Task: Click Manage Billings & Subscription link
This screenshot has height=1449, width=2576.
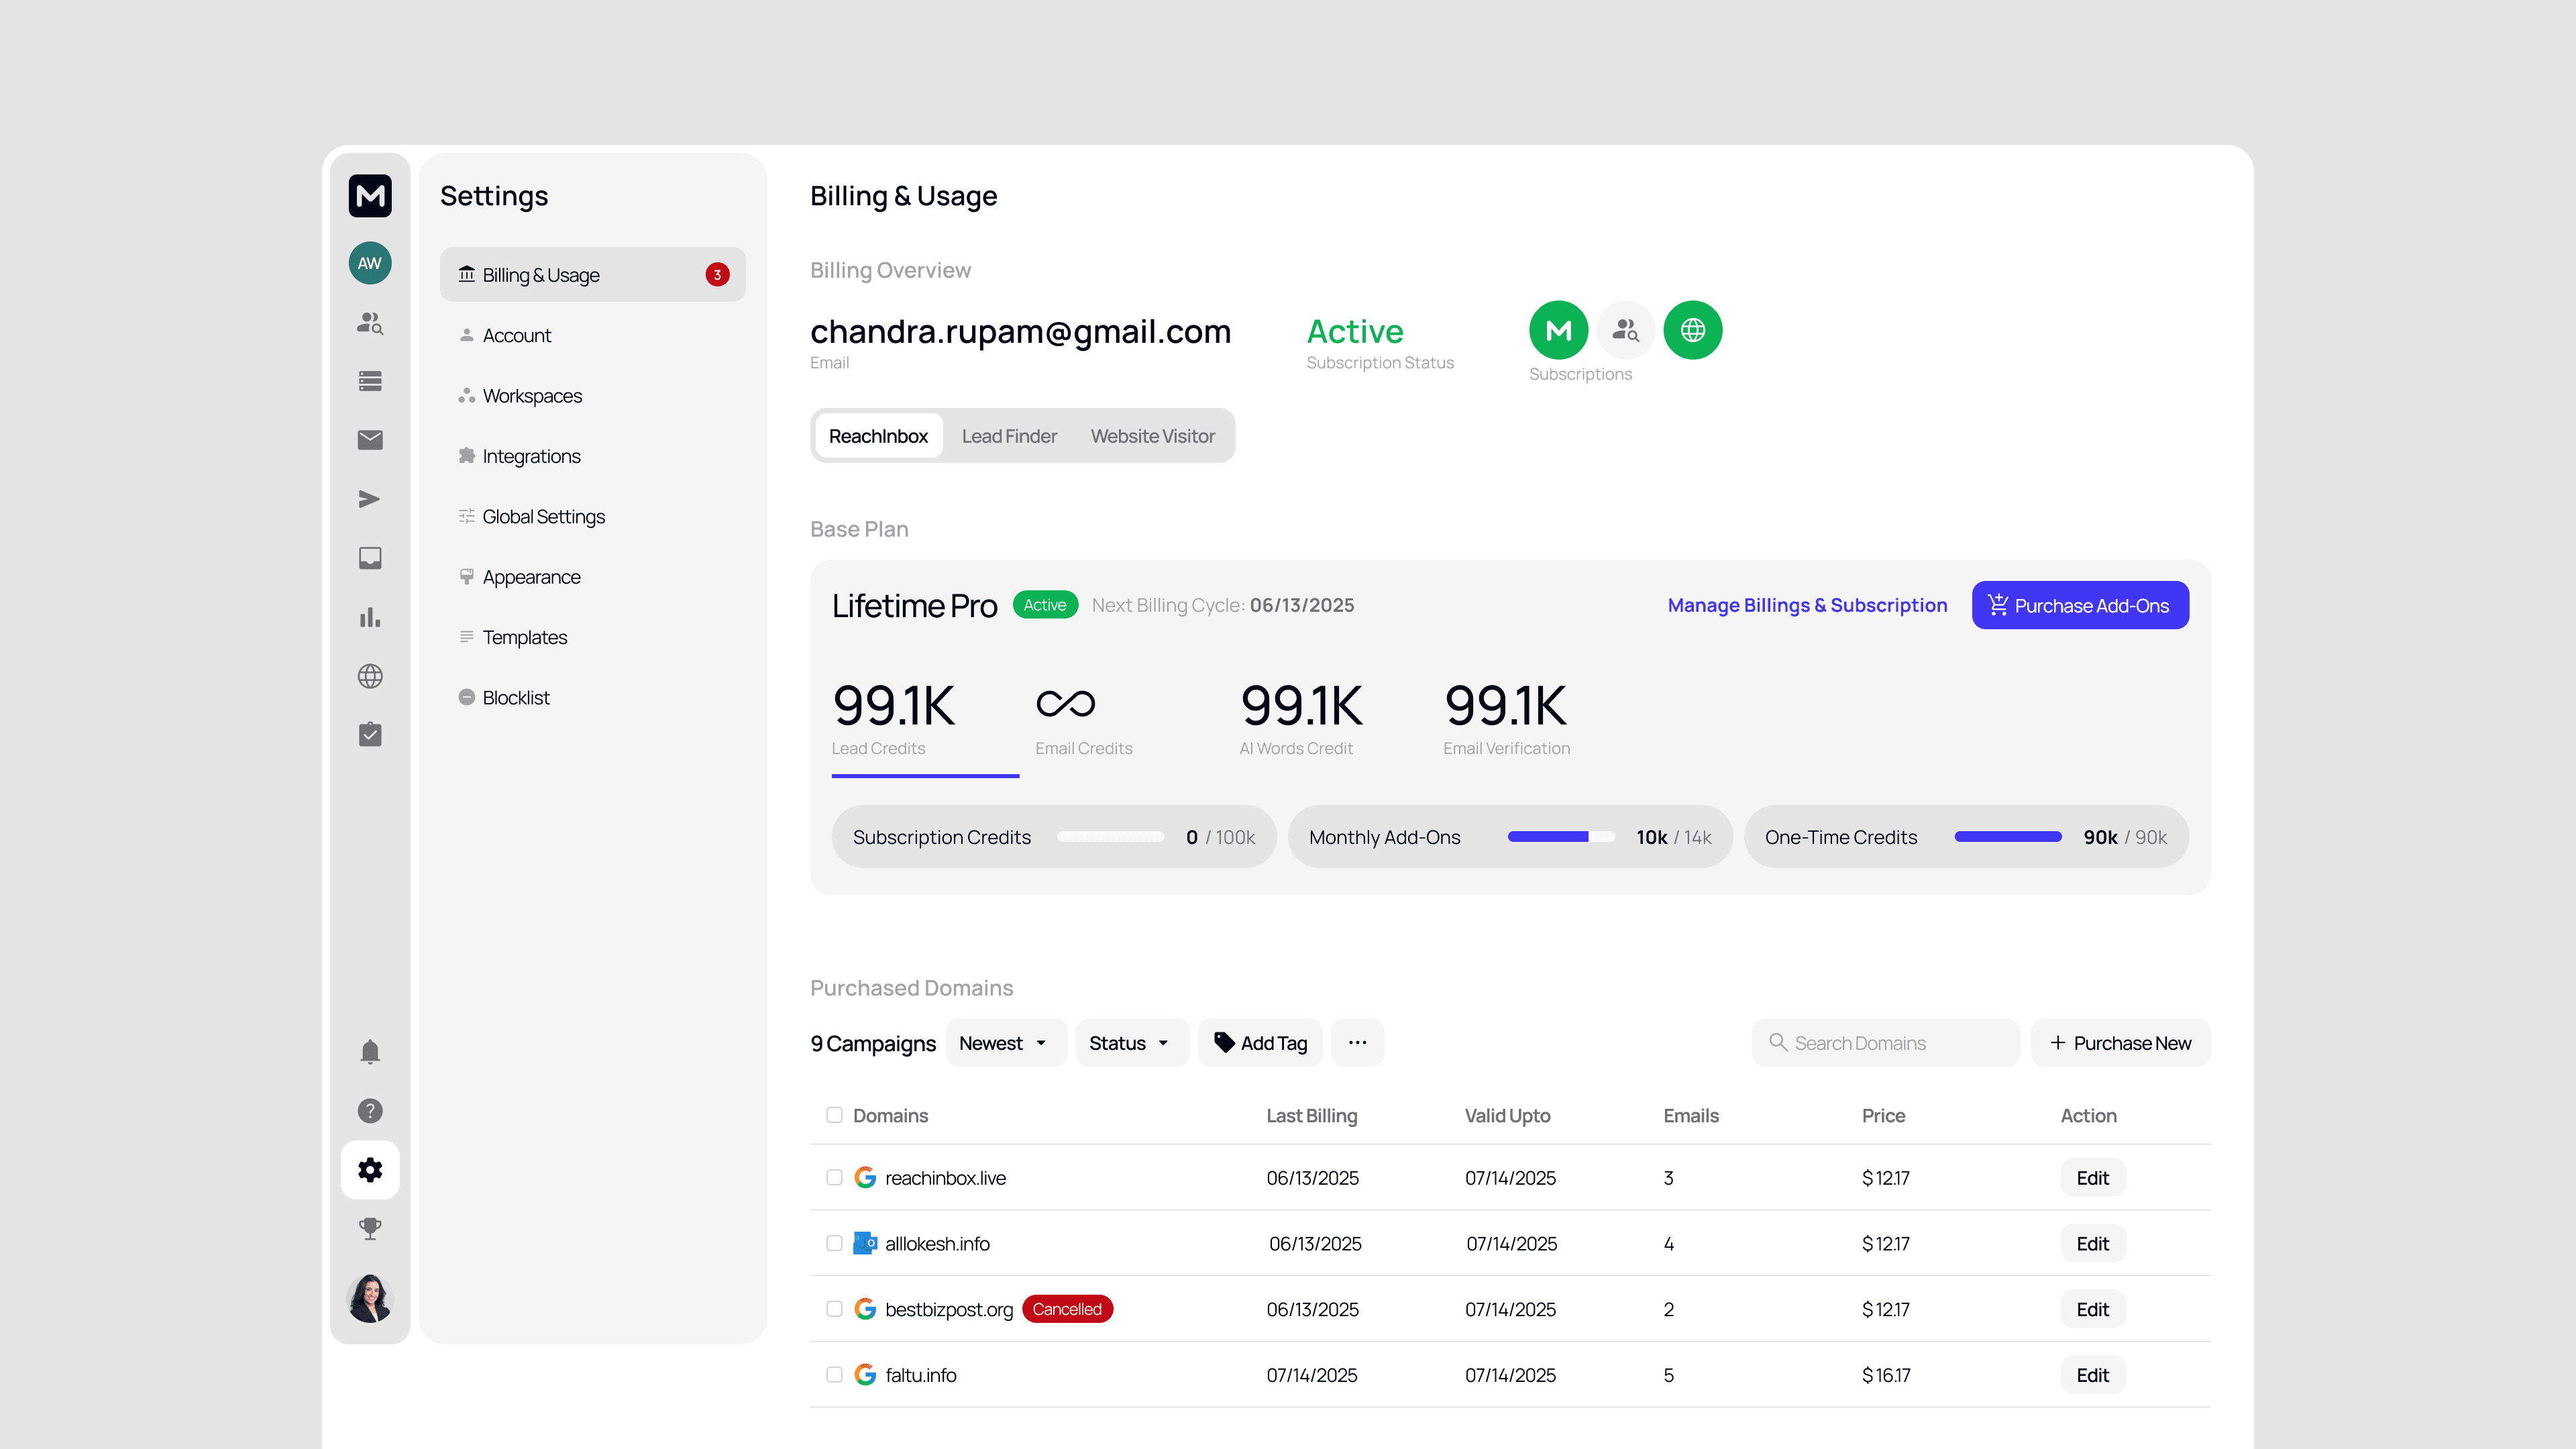Action: coord(1807,605)
